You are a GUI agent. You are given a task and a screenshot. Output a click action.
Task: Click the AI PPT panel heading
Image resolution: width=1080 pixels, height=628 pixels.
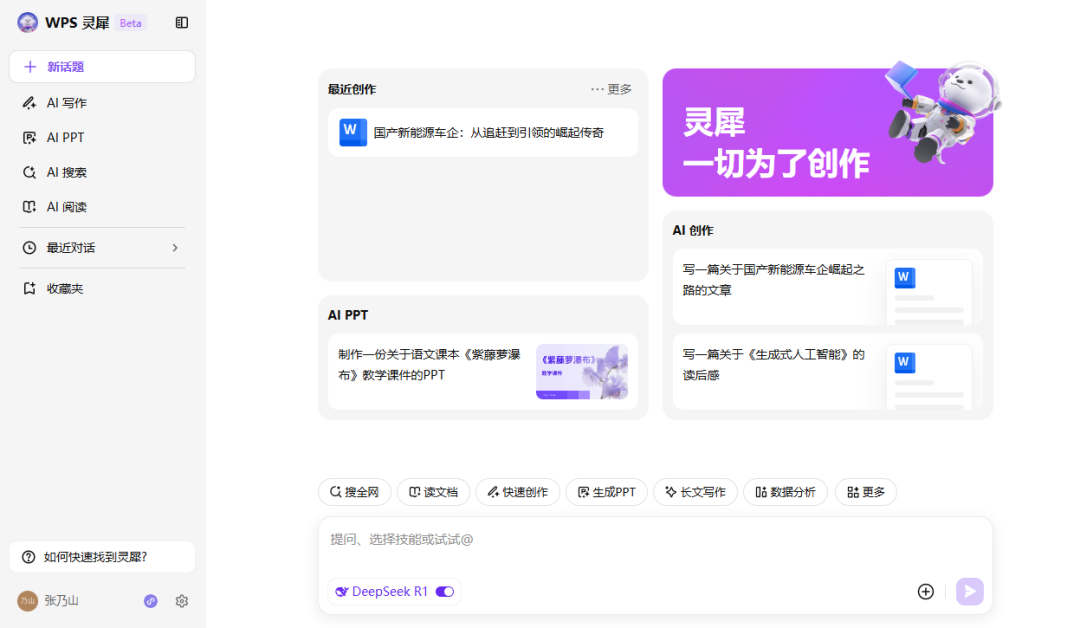[348, 315]
